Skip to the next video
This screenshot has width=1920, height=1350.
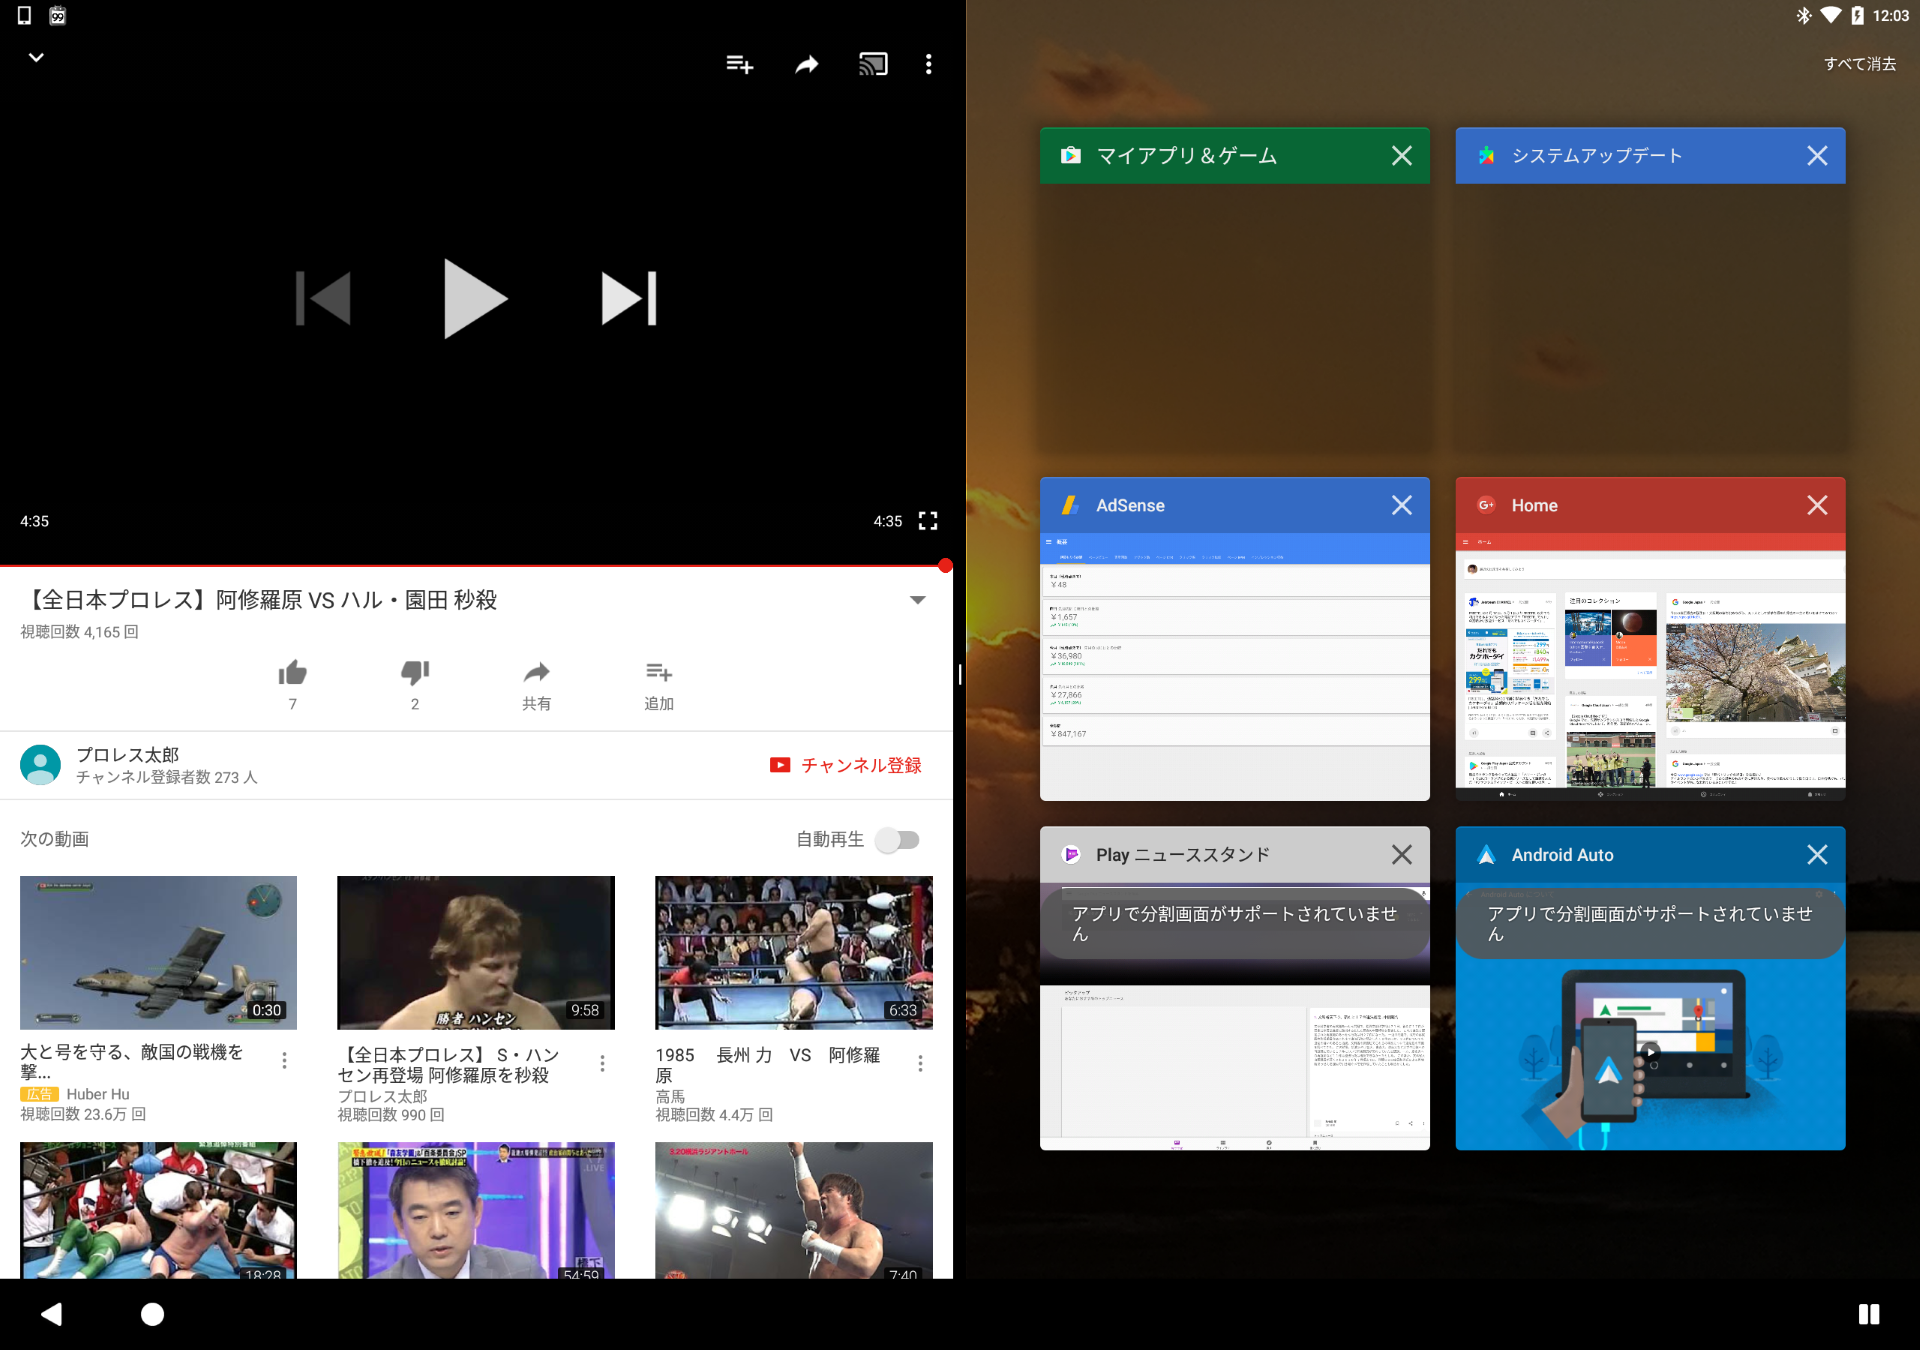tap(629, 298)
